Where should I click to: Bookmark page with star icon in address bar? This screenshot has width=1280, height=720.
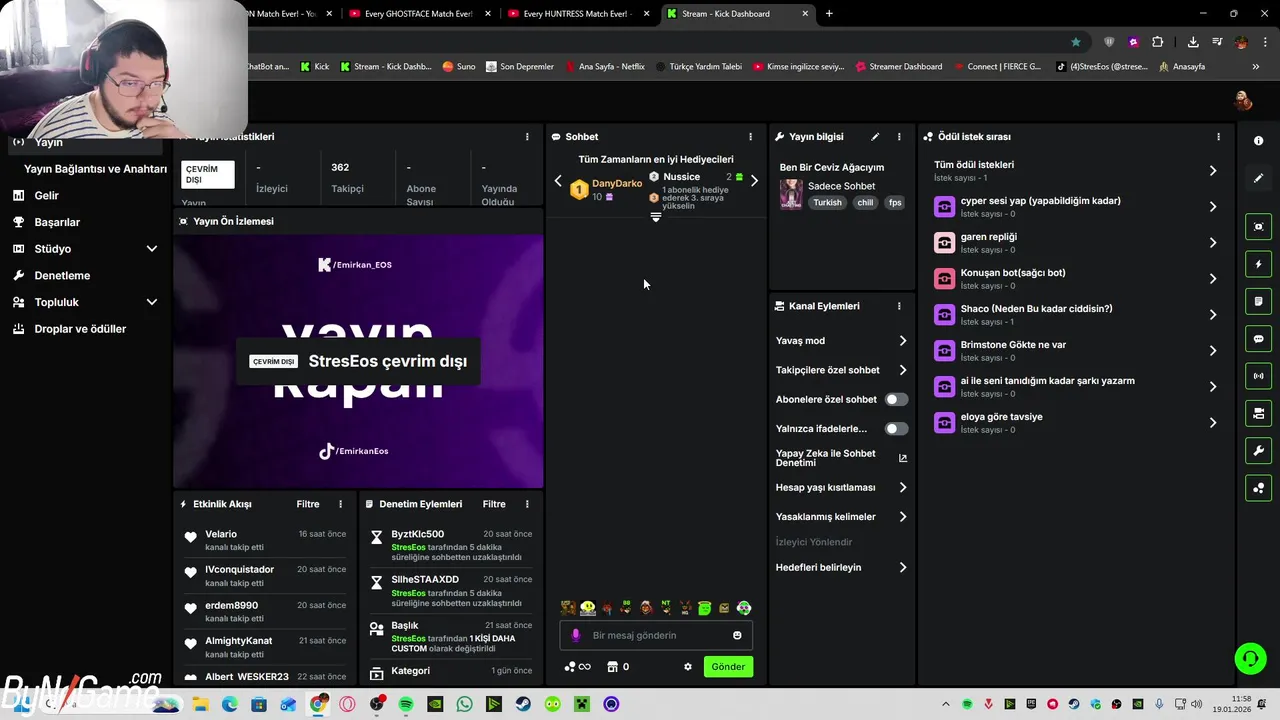[1076, 42]
